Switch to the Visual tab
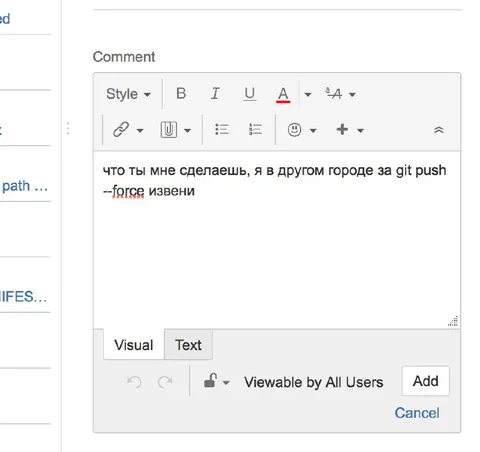Screen dimensions: 480x452 click(x=134, y=345)
